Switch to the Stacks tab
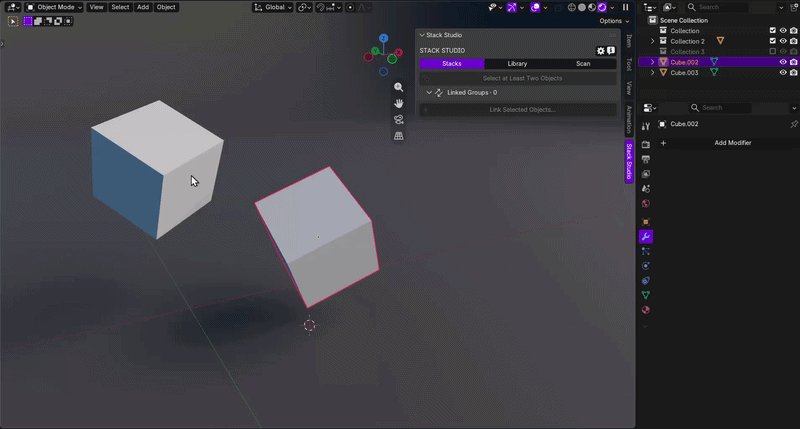The width and height of the screenshot is (800, 429). coord(452,64)
